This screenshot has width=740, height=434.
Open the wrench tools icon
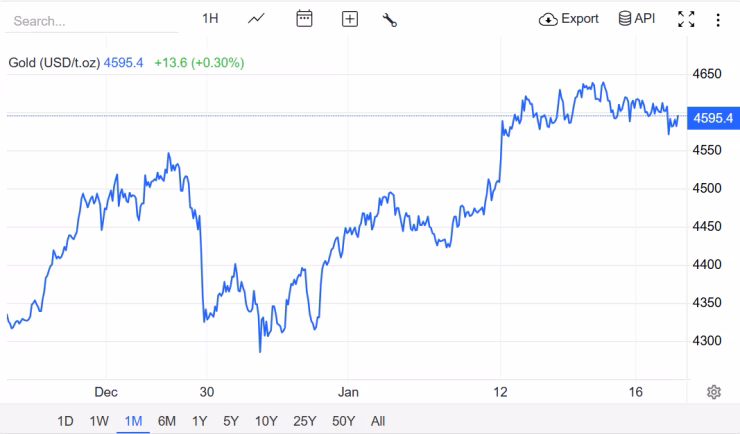(390, 19)
